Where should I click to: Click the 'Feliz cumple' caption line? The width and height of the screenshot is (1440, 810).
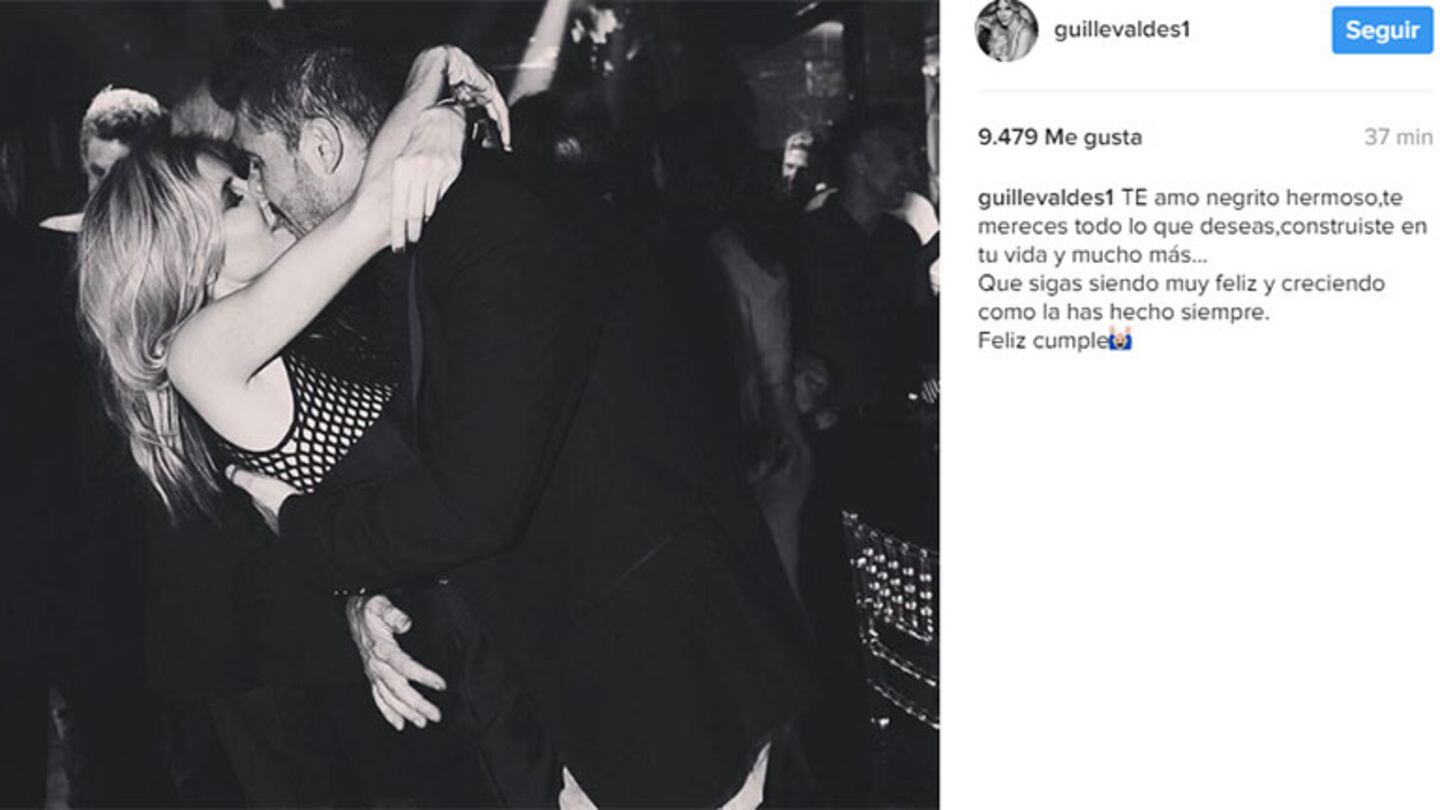[1042, 341]
